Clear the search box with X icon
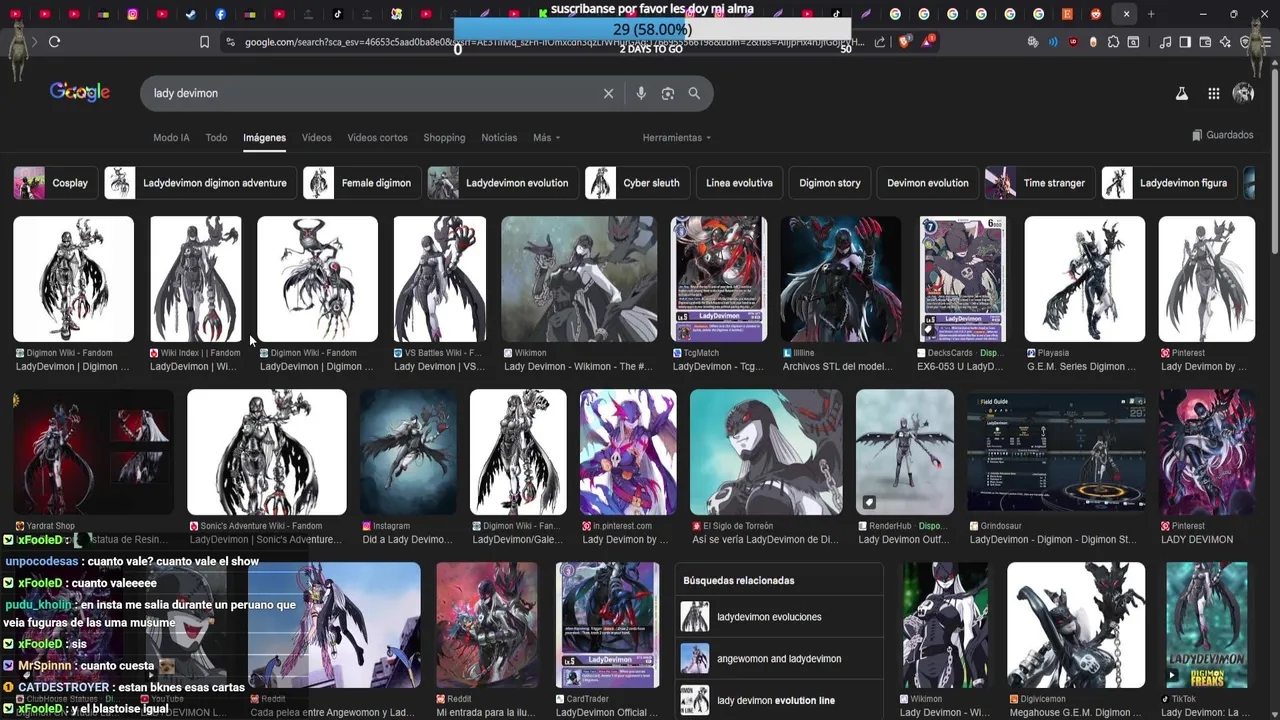This screenshot has width=1280, height=720. point(608,93)
